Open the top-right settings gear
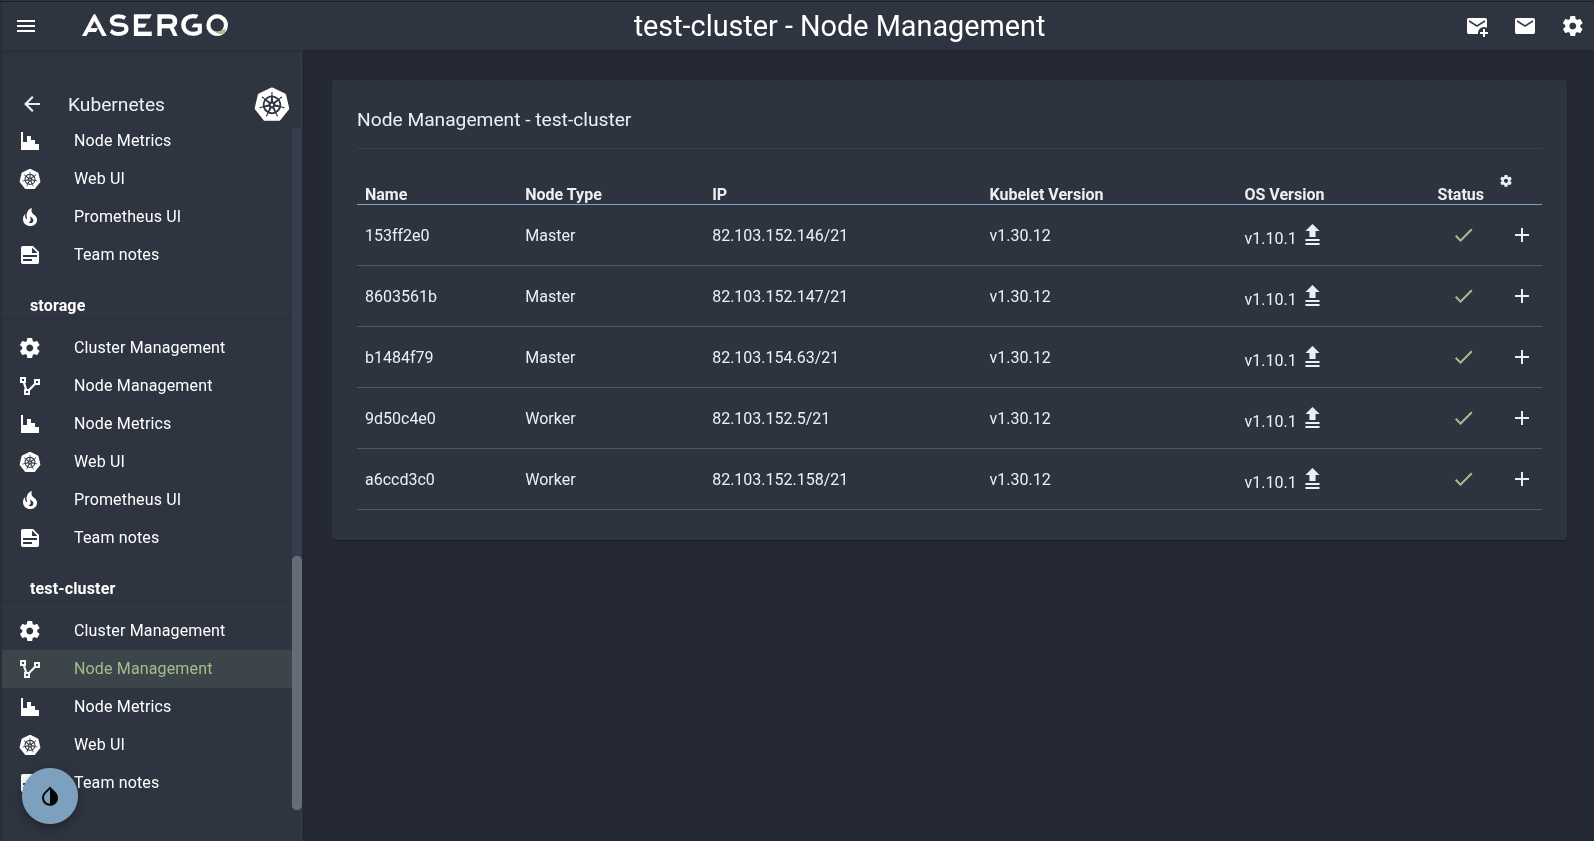1594x841 pixels. point(1572,26)
